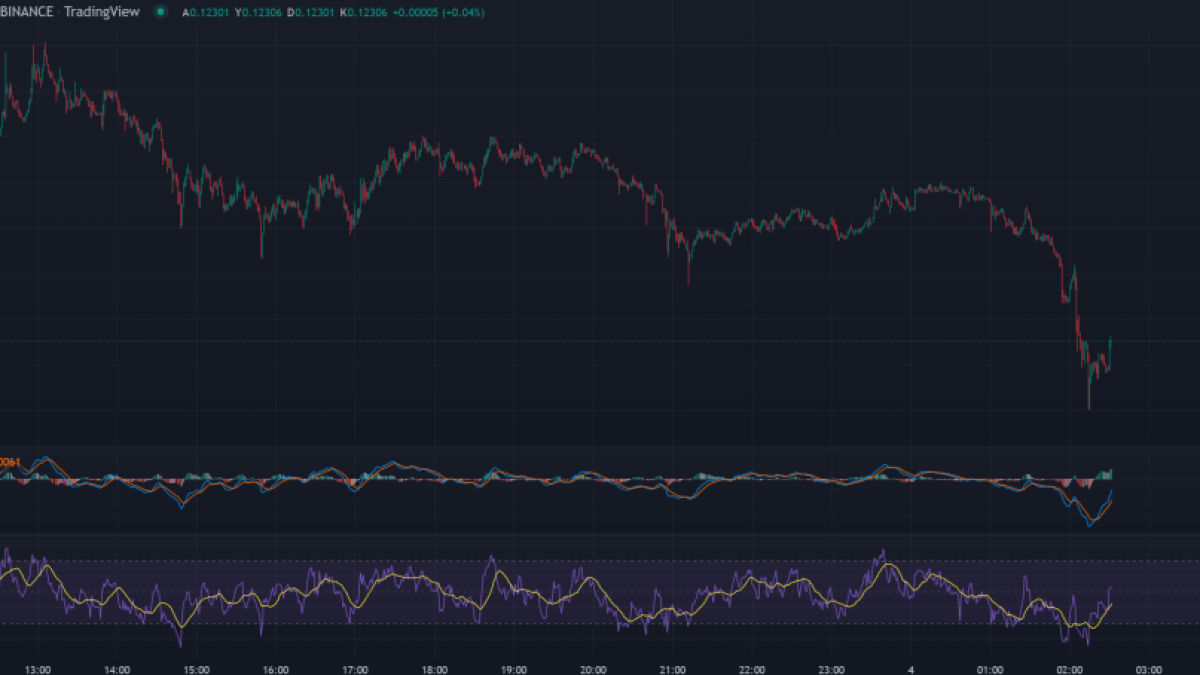Click the TradingView label in the header

tap(102, 12)
